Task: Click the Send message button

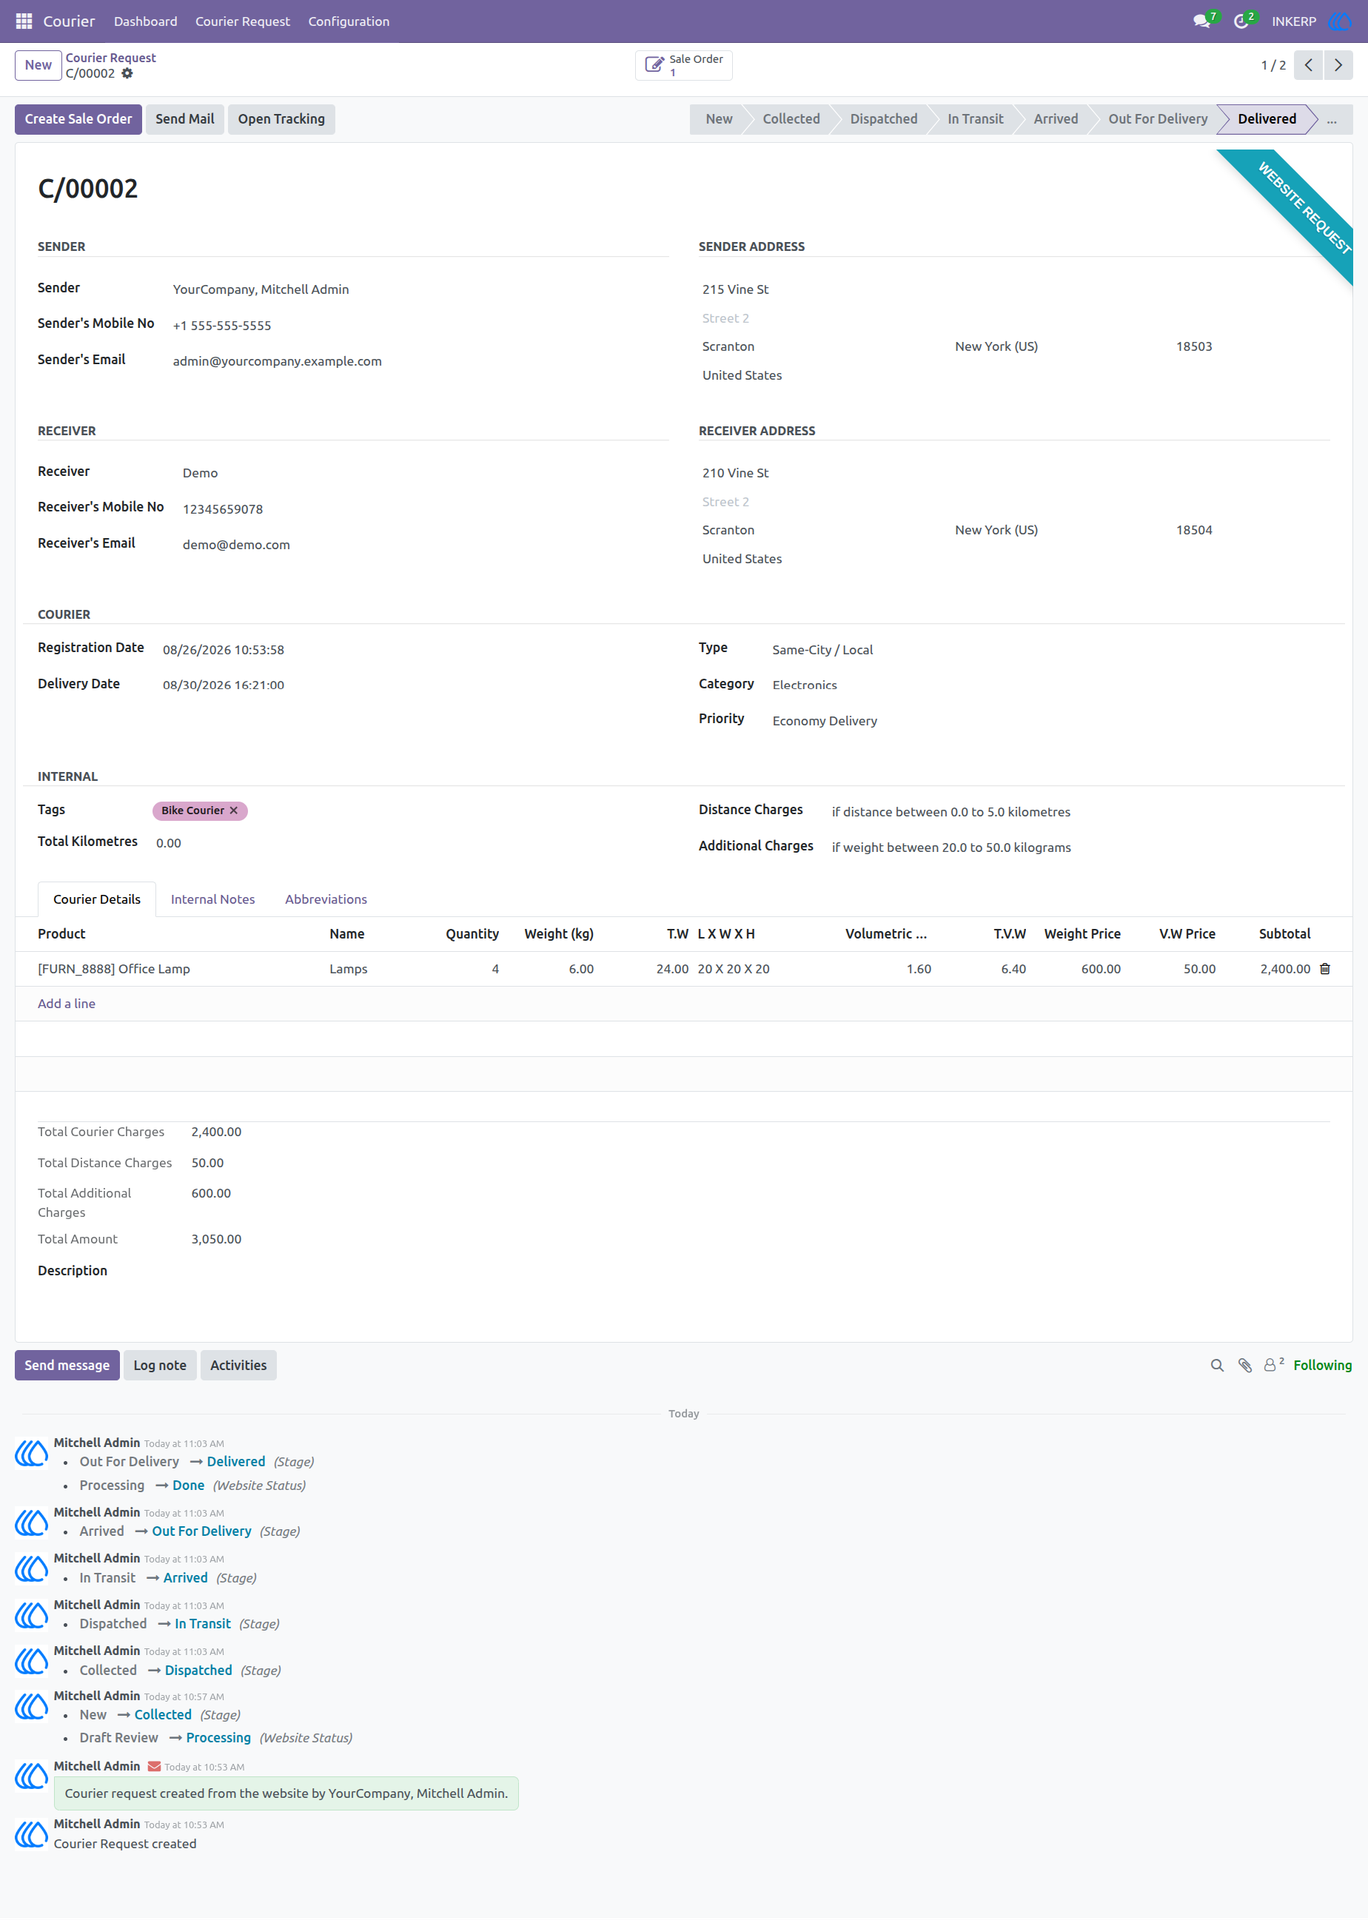Action: [x=67, y=1365]
